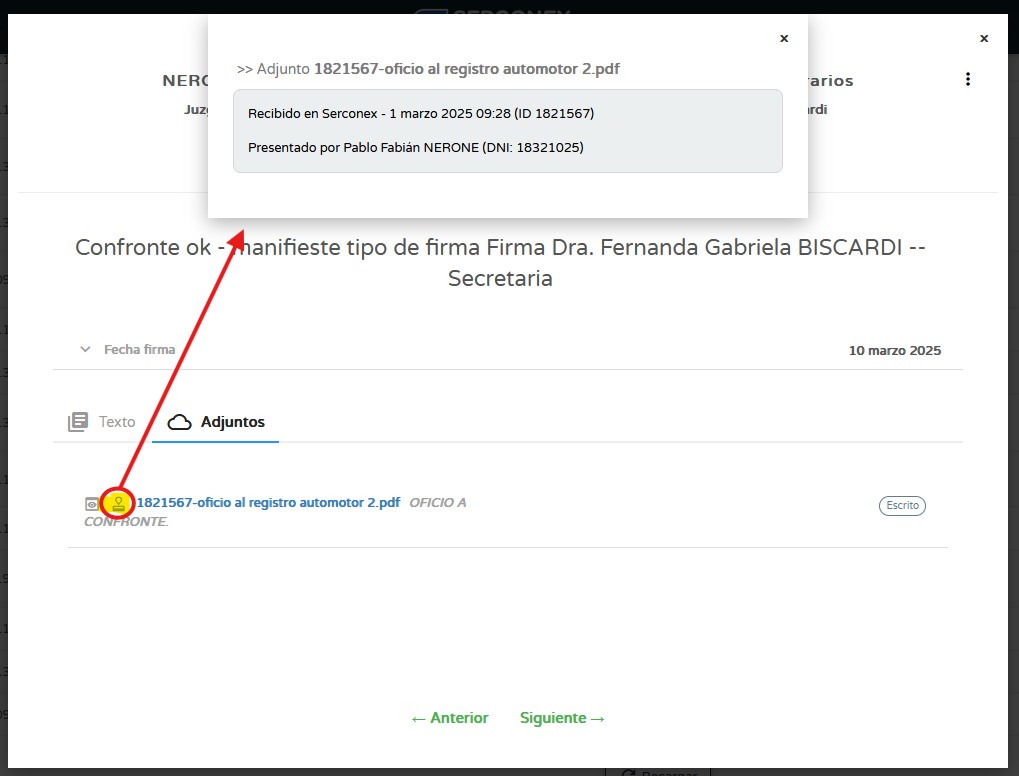Click the 10 marzo 2025 signature date
Screen dimensions: 1019x776
[x=894, y=351]
